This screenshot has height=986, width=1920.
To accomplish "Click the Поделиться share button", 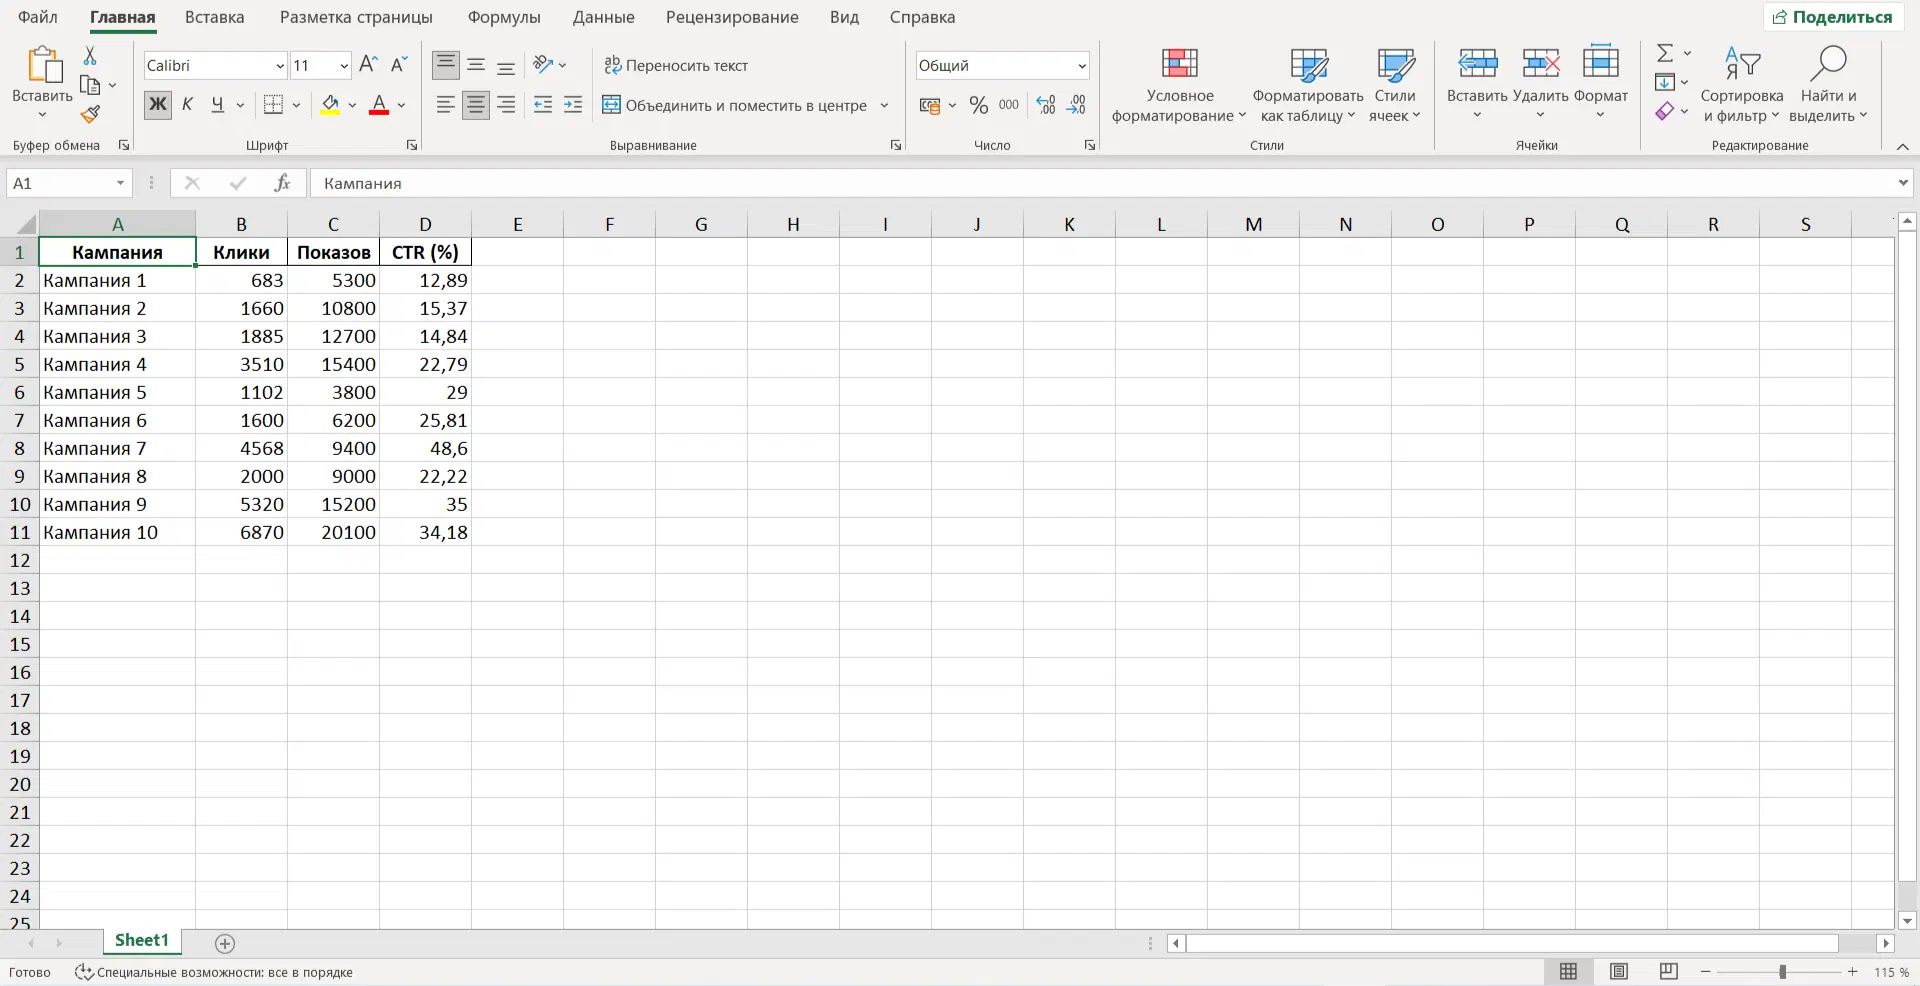I will click(1833, 17).
